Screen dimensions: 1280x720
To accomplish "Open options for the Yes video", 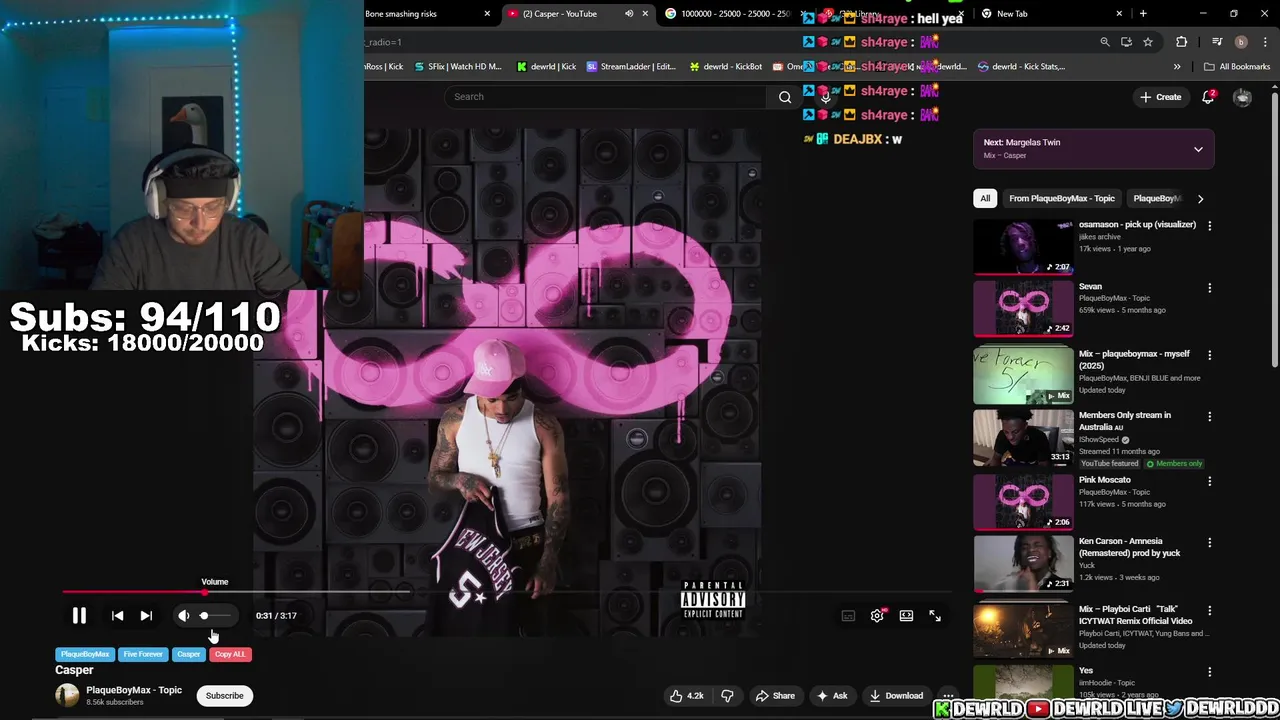I will click(x=1209, y=672).
